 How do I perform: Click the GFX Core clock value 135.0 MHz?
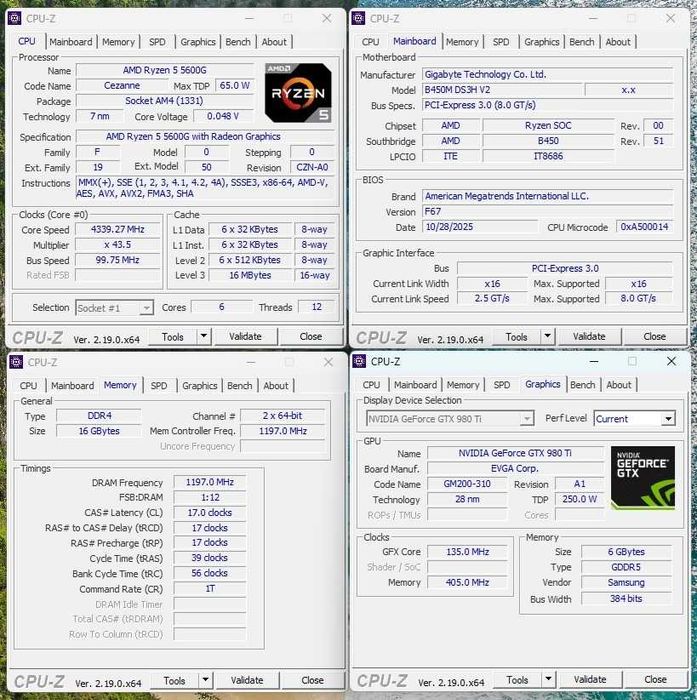(x=467, y=552)
